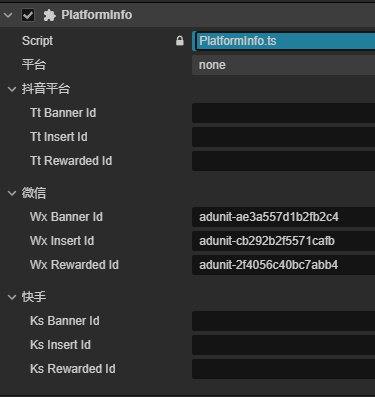Click the Script property label
The height and width of the screenshot is (397, 375).
point(37,41)
